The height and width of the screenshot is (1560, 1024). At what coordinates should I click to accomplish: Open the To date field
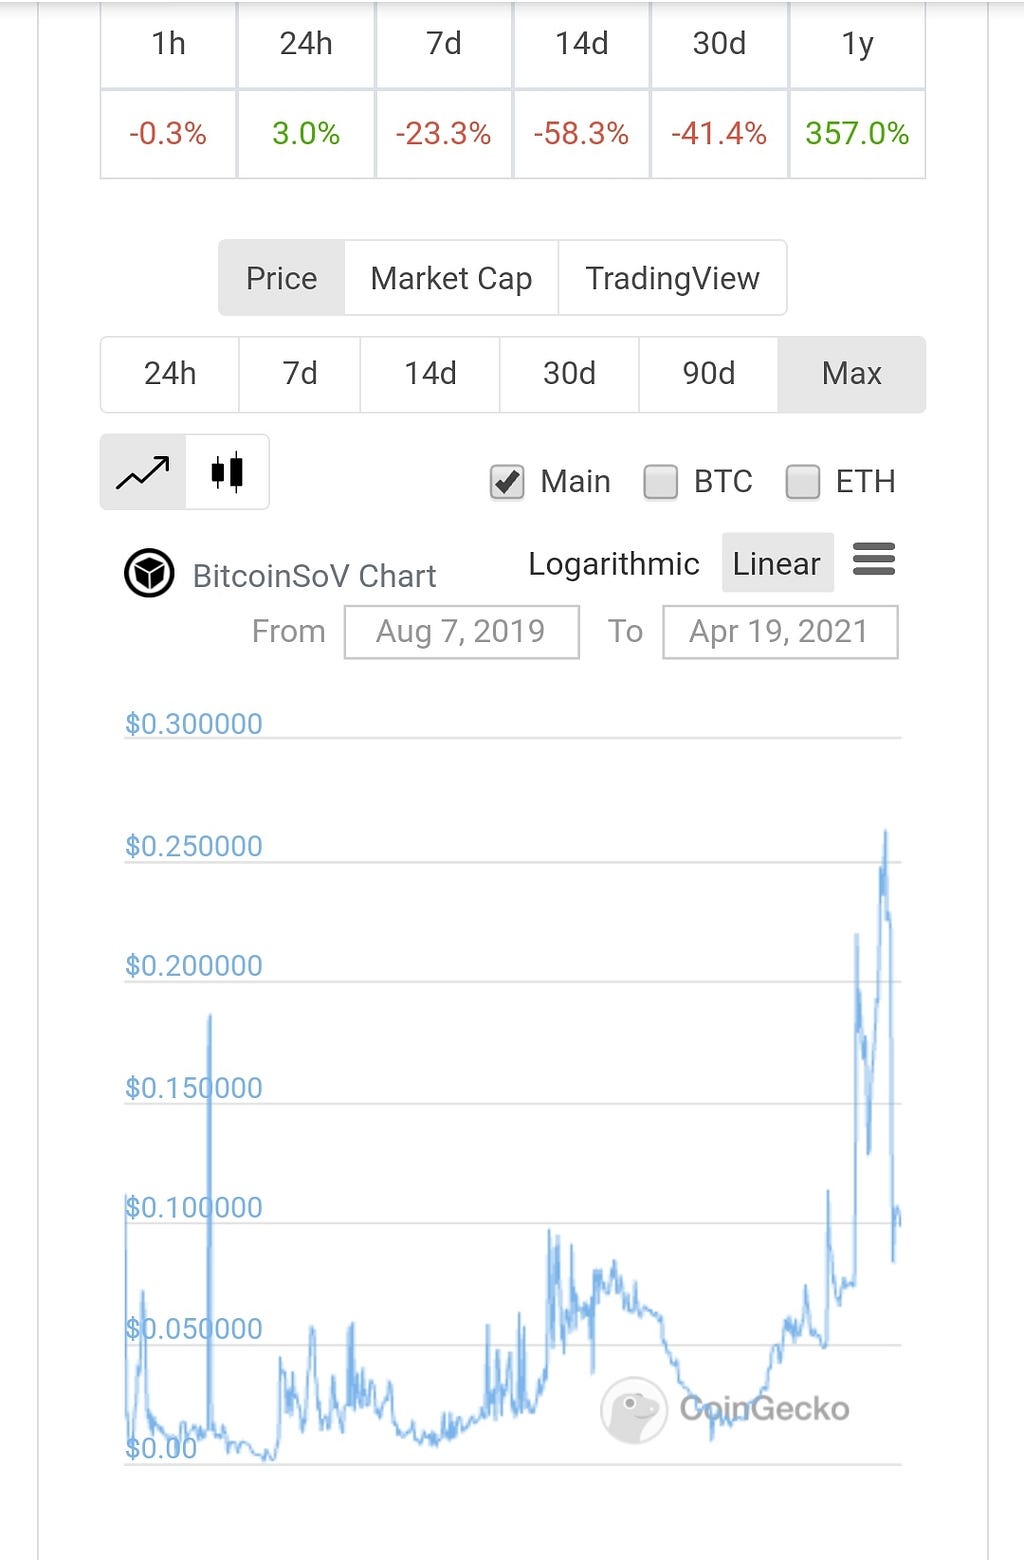click(x=780, y=632)
